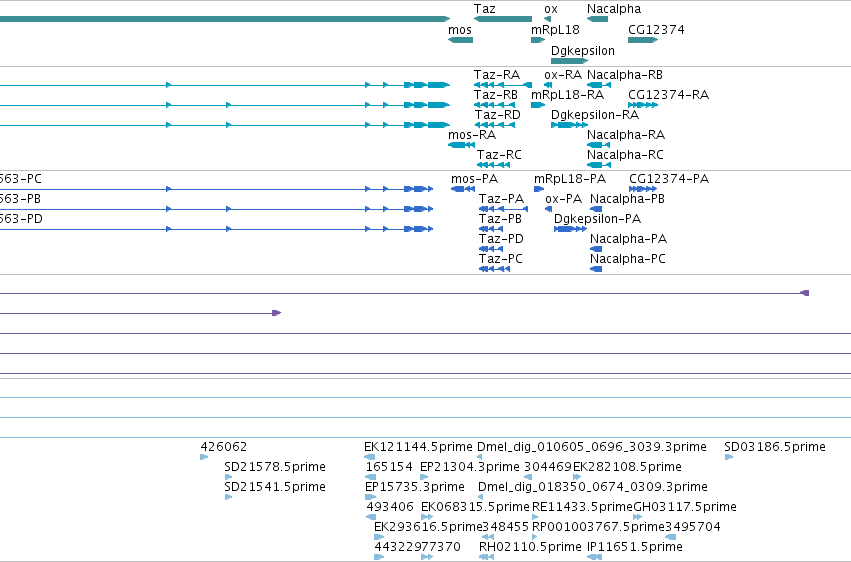Select the Taz-PD protein label
This screenshot has height=562, width=851.
[x=501, y=239]
